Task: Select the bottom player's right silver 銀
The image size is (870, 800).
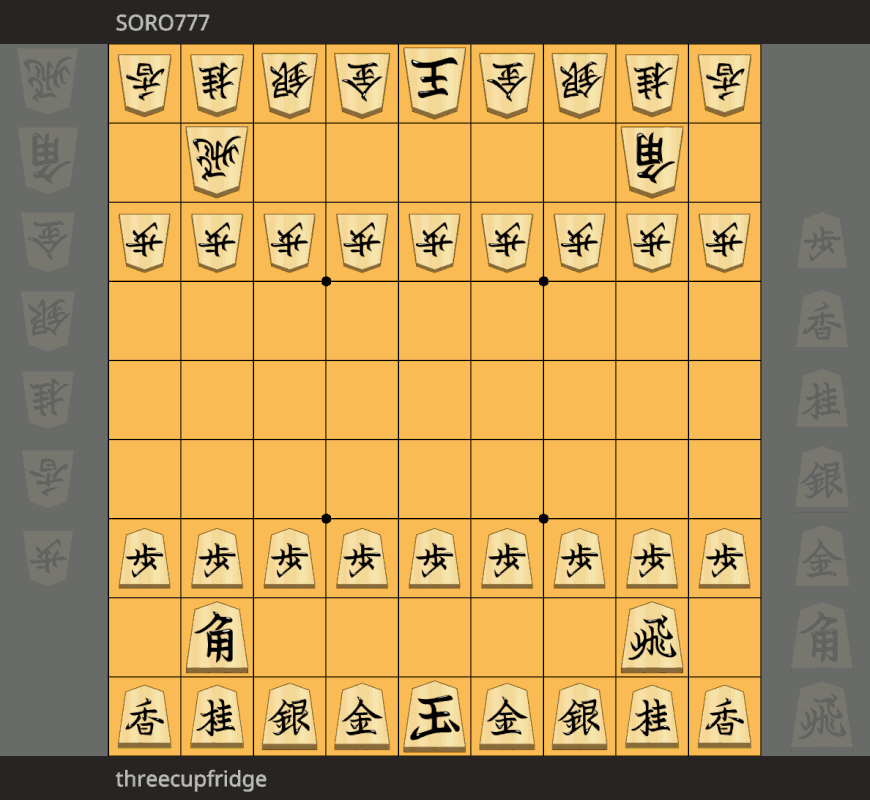Action: click(579, 716)
